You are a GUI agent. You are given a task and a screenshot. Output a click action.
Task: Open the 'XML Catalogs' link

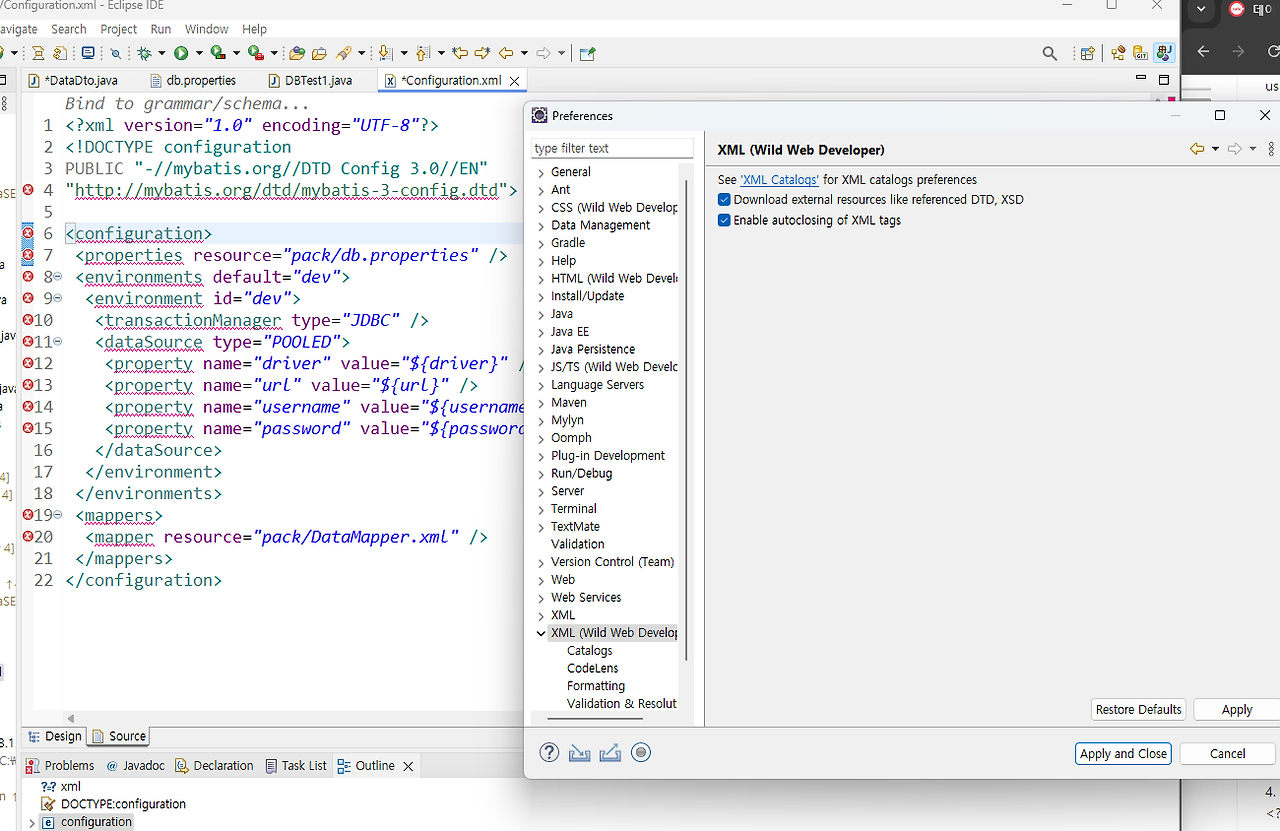(x=780, y=180)
